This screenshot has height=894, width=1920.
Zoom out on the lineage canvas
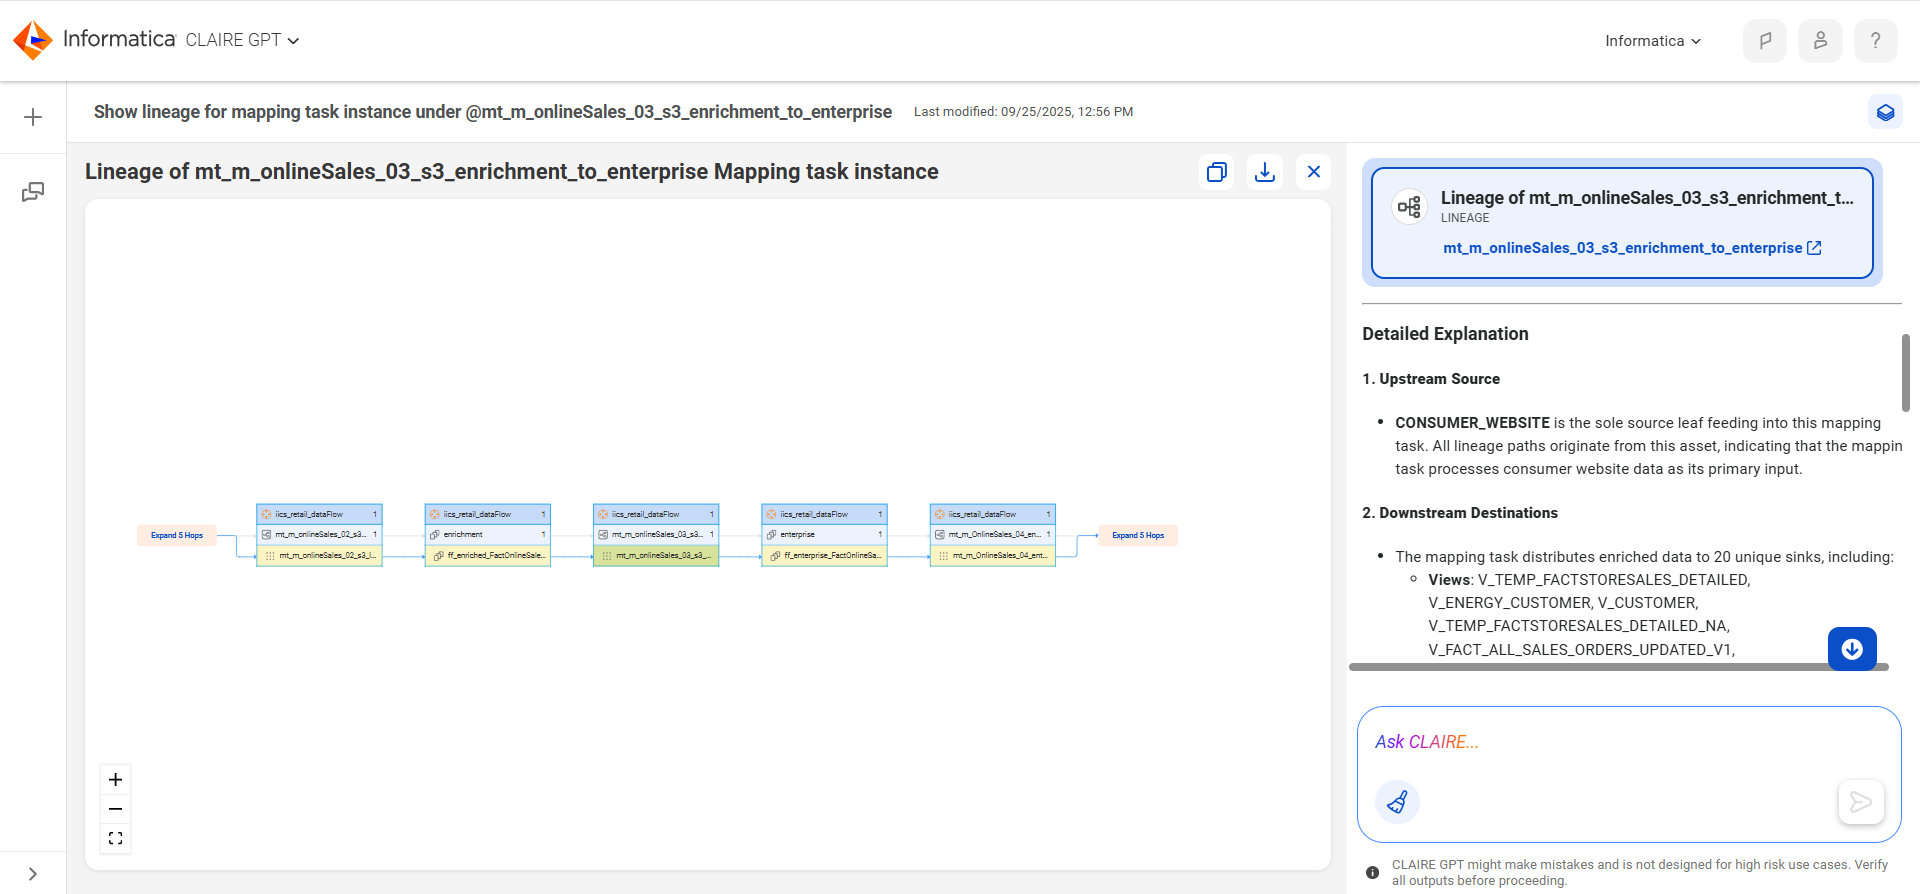point(116,808)
